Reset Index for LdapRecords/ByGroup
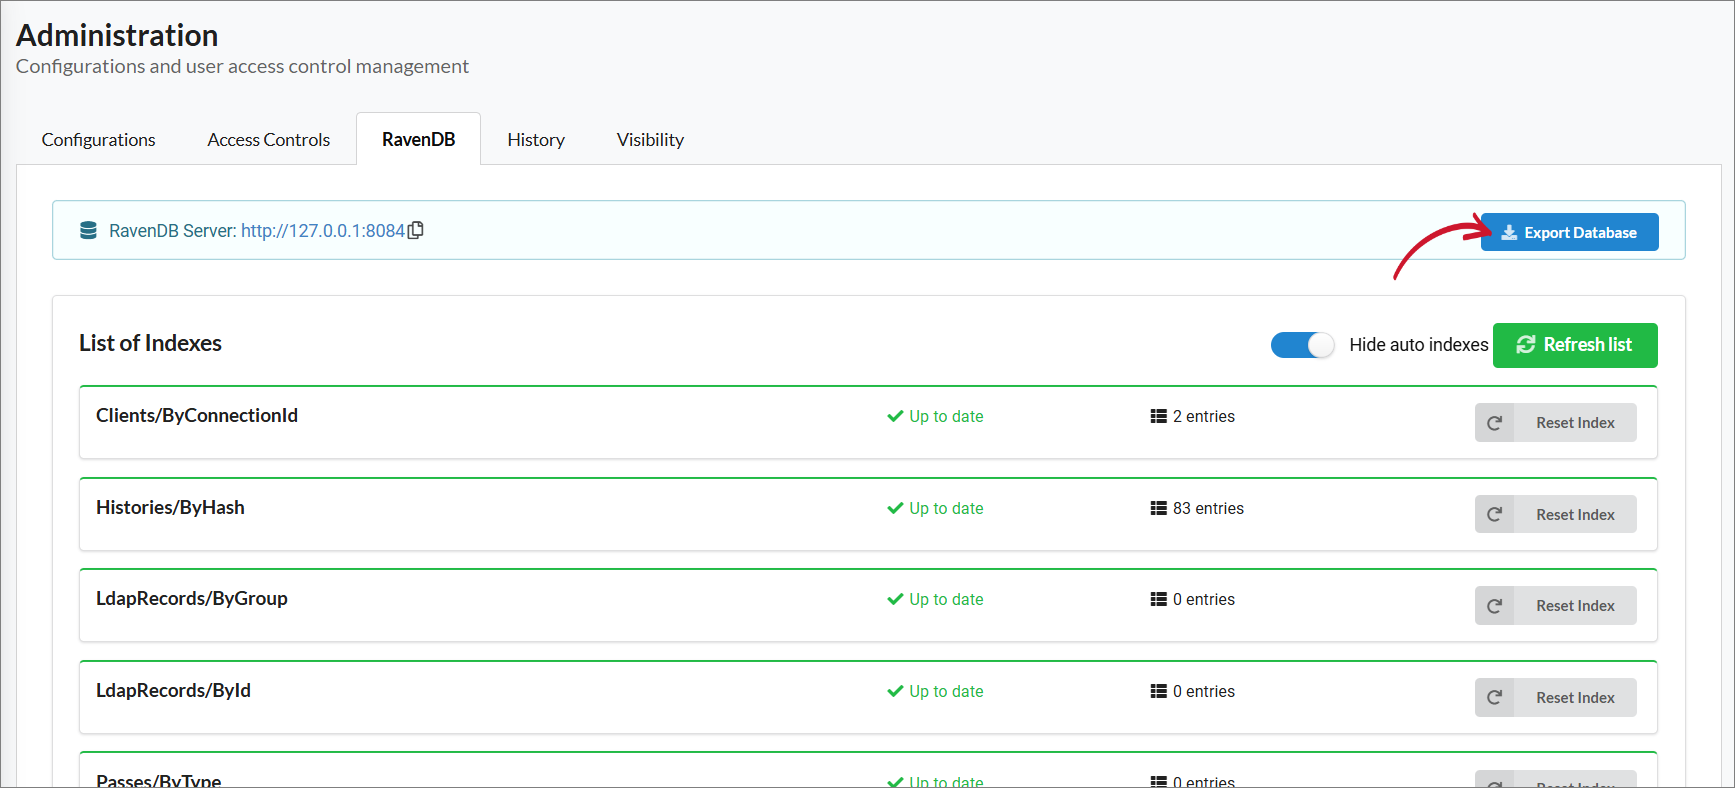Viewport: 1735px width, 788px height. [1555, 606]
